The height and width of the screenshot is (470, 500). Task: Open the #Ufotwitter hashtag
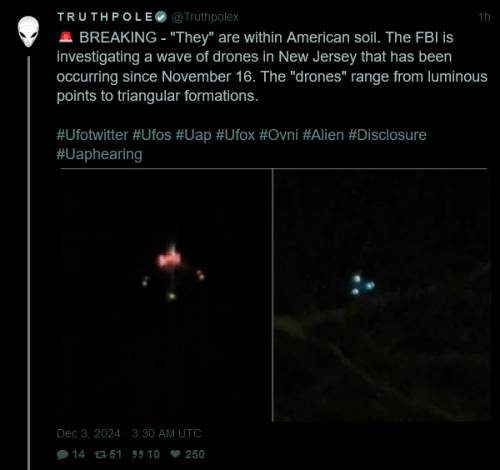92,135
